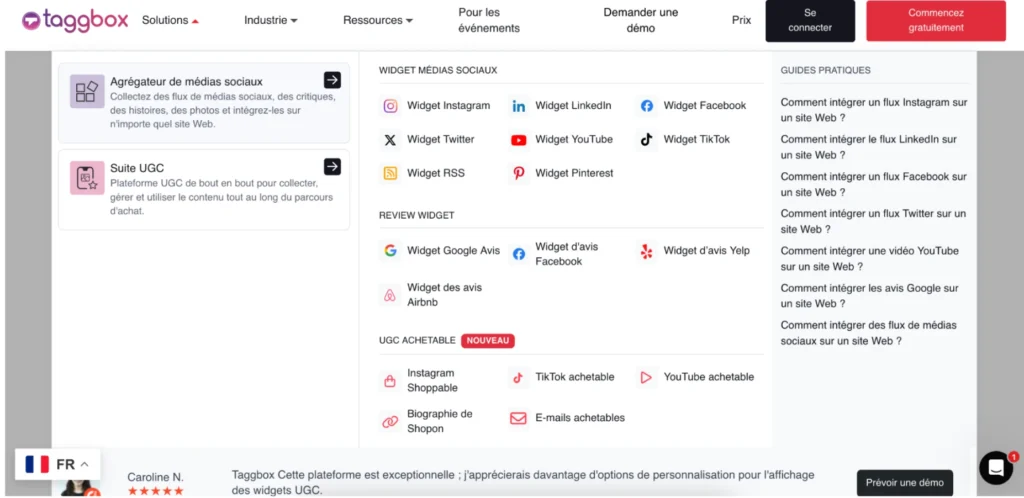Open TikTok achetable link

[575, 377]
